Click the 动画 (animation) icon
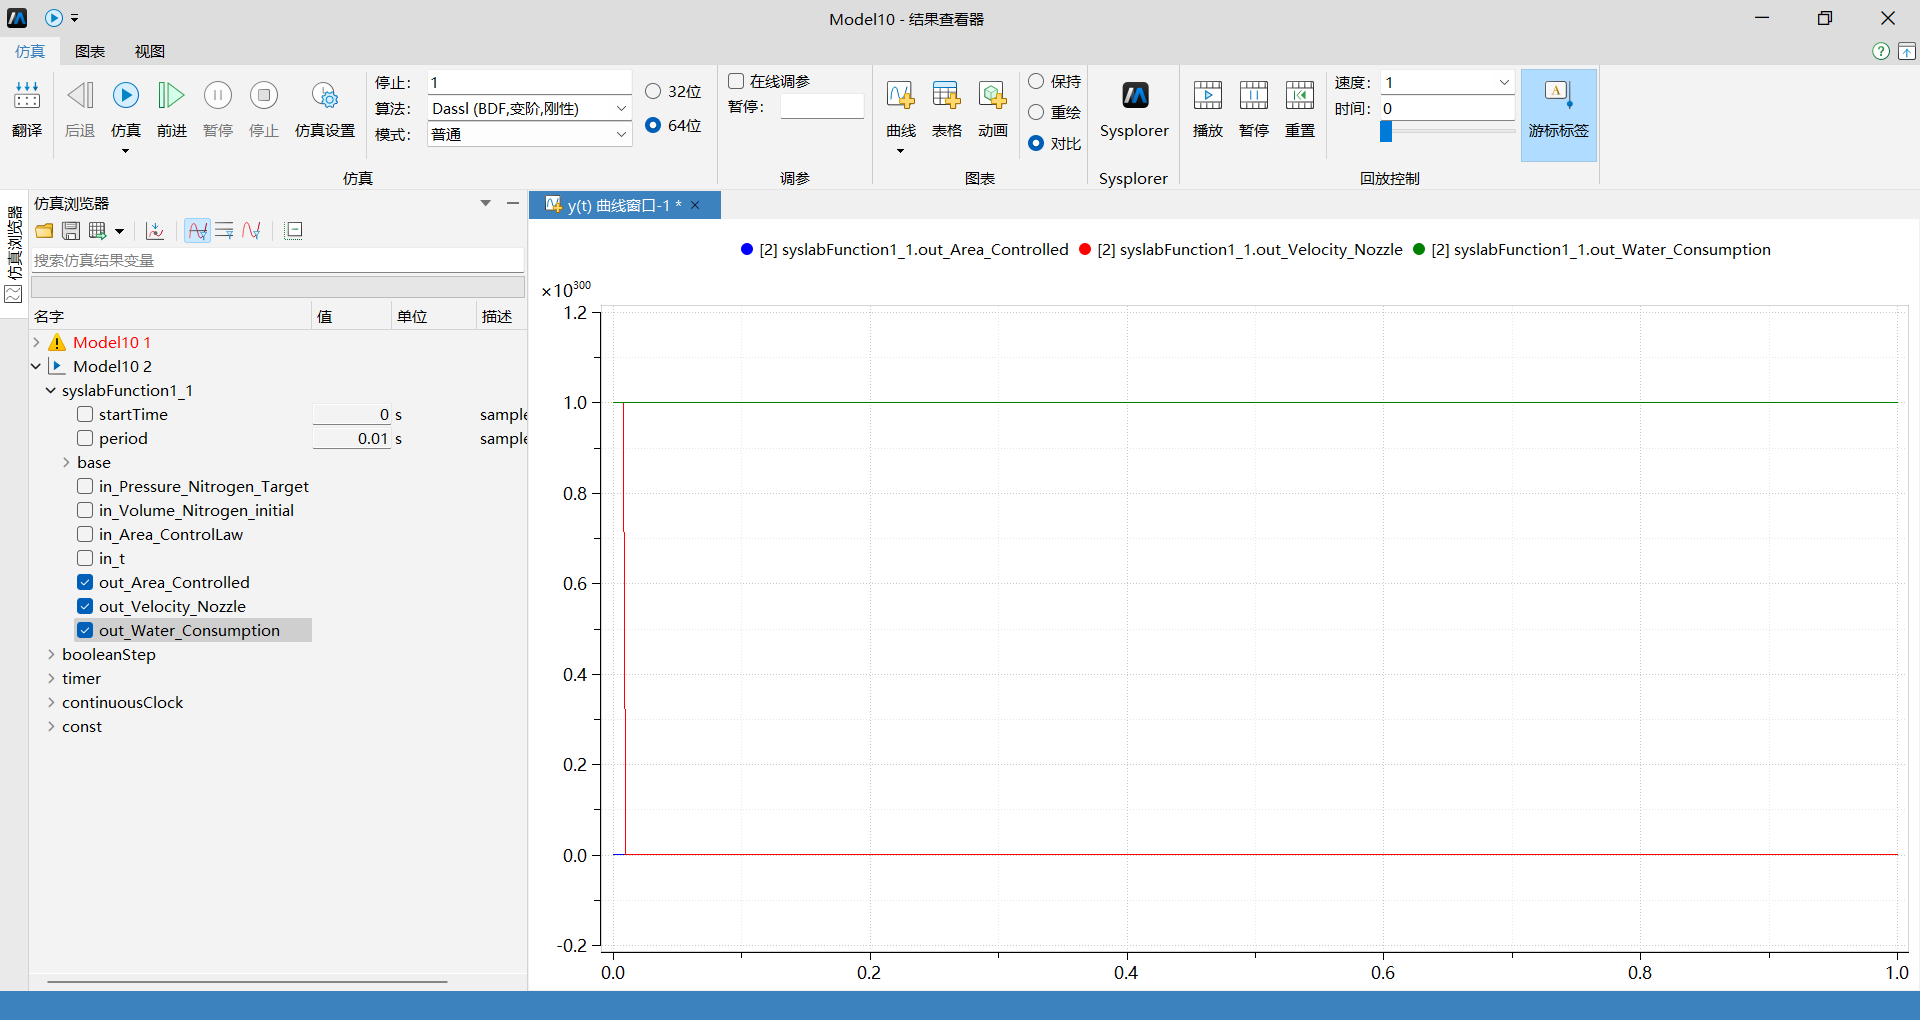The image size is (1920, 1020). coord(992,110)
